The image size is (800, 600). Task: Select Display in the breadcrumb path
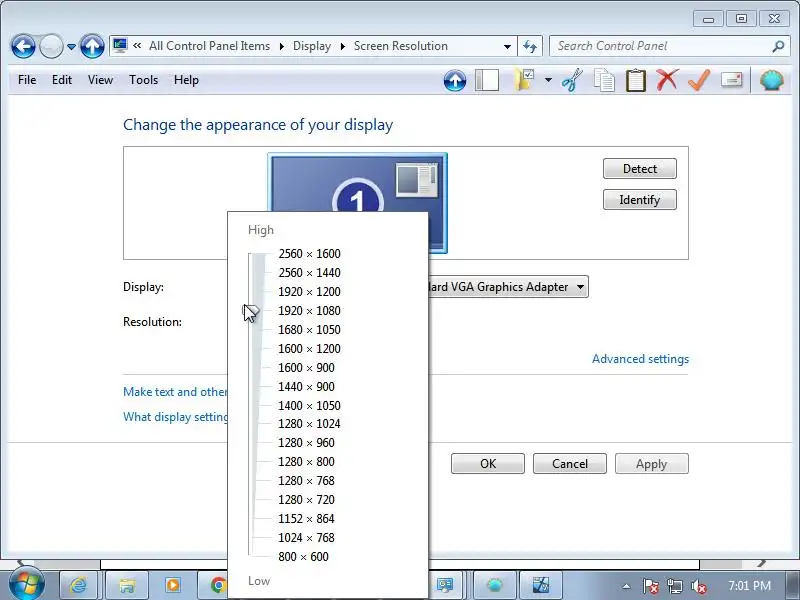312,46
